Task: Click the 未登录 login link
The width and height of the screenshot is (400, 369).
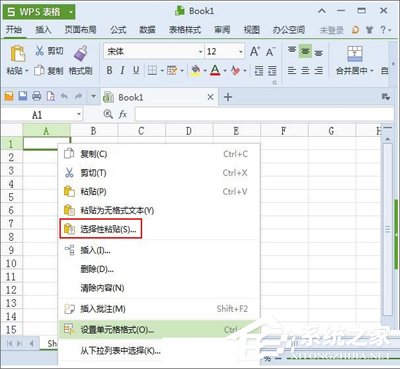Action: pyautogui.click(x=331, y=30)
